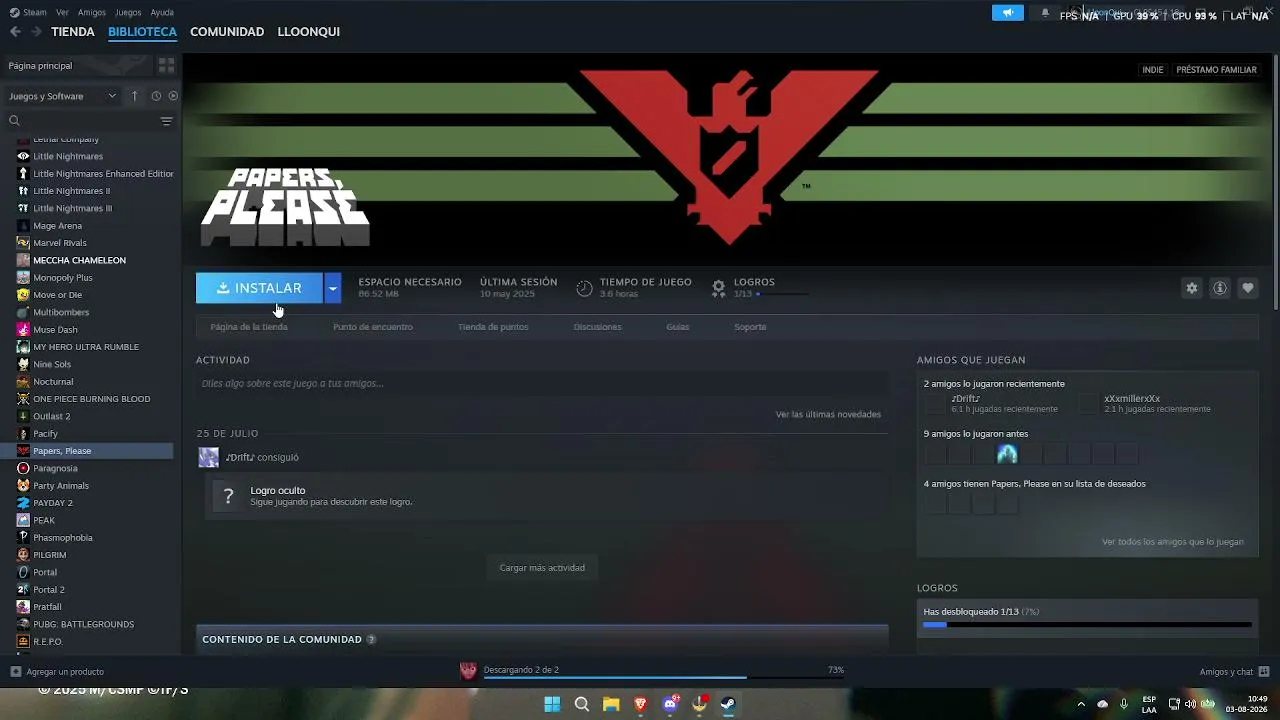The width and height of the screenshot is (1280, 720).
Task: Open Discord from the taskbar
Action: [670, 704]
